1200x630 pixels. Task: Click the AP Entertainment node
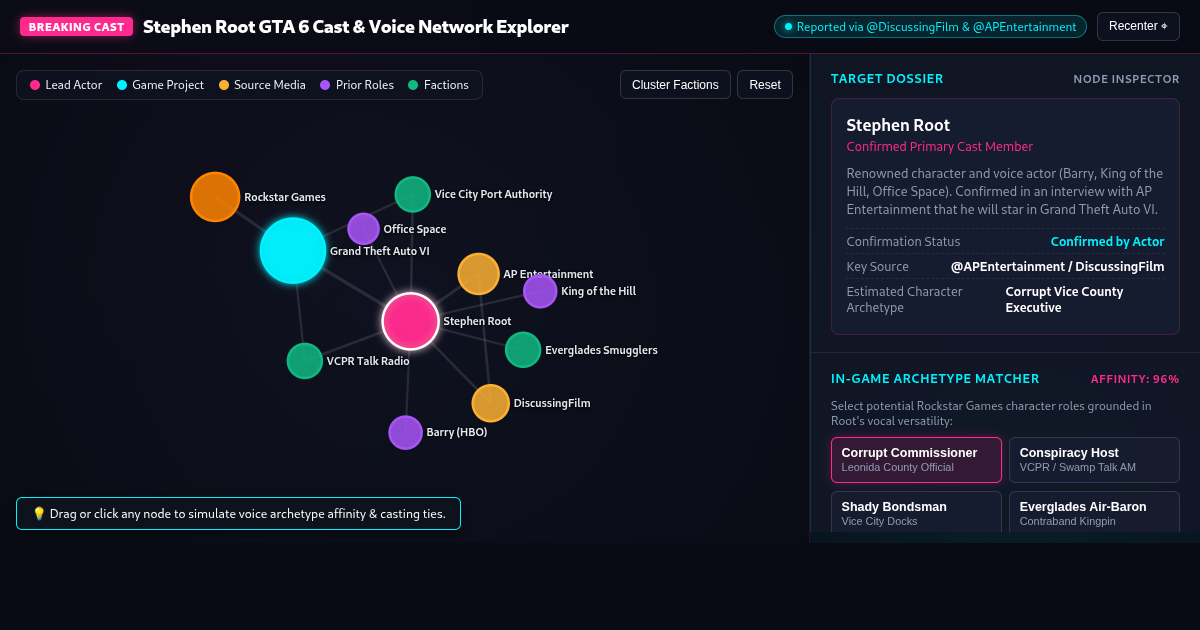pyautogui.click(x=478, y=274)
